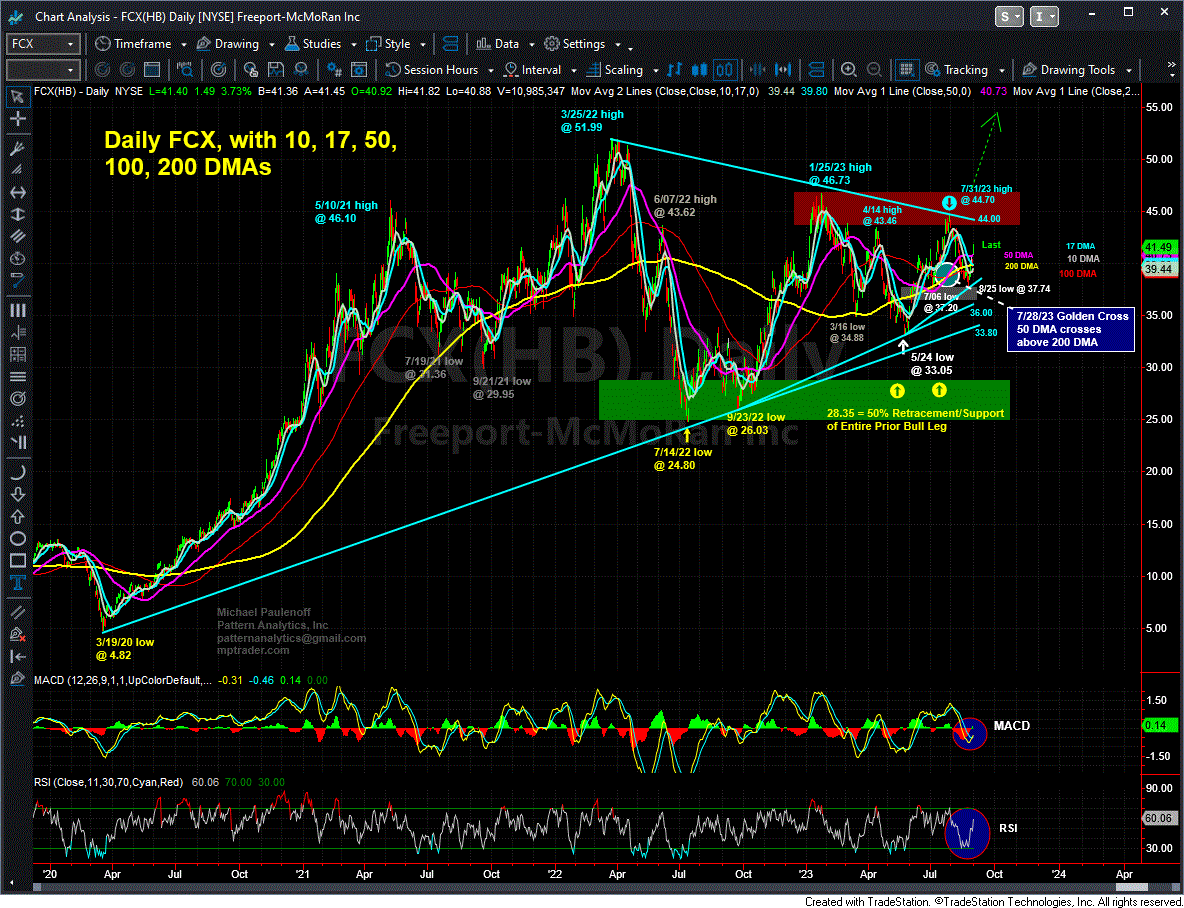Select the rectangle drawing tool
The width and height of the screenshot is (1184, 908).
coord(18,561)
